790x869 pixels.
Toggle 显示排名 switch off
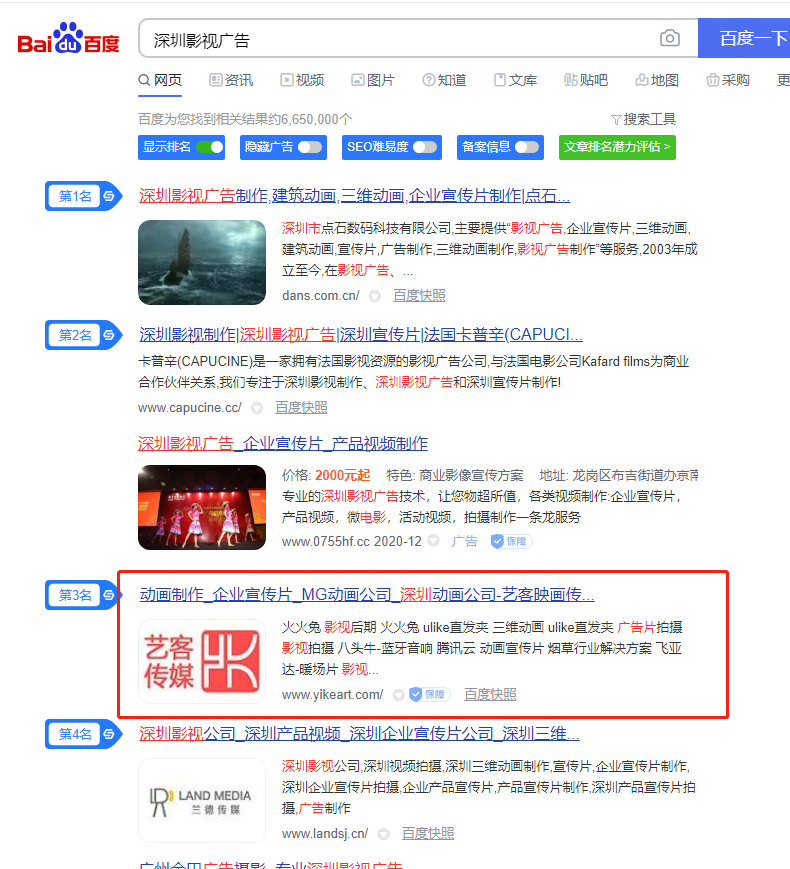coord(209,147)
